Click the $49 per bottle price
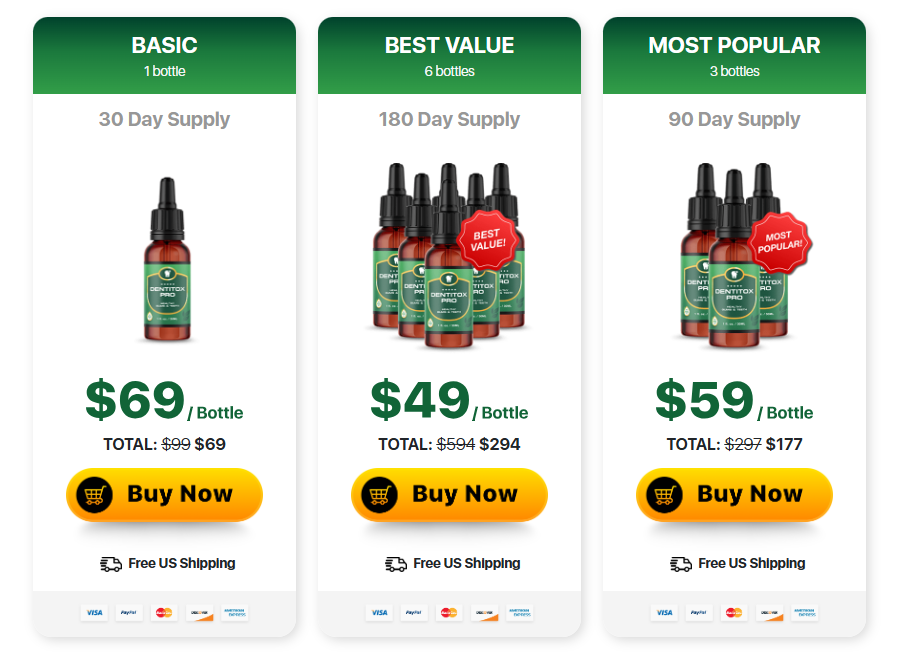Viewport: 901px width, 658px height. [449, 400]
